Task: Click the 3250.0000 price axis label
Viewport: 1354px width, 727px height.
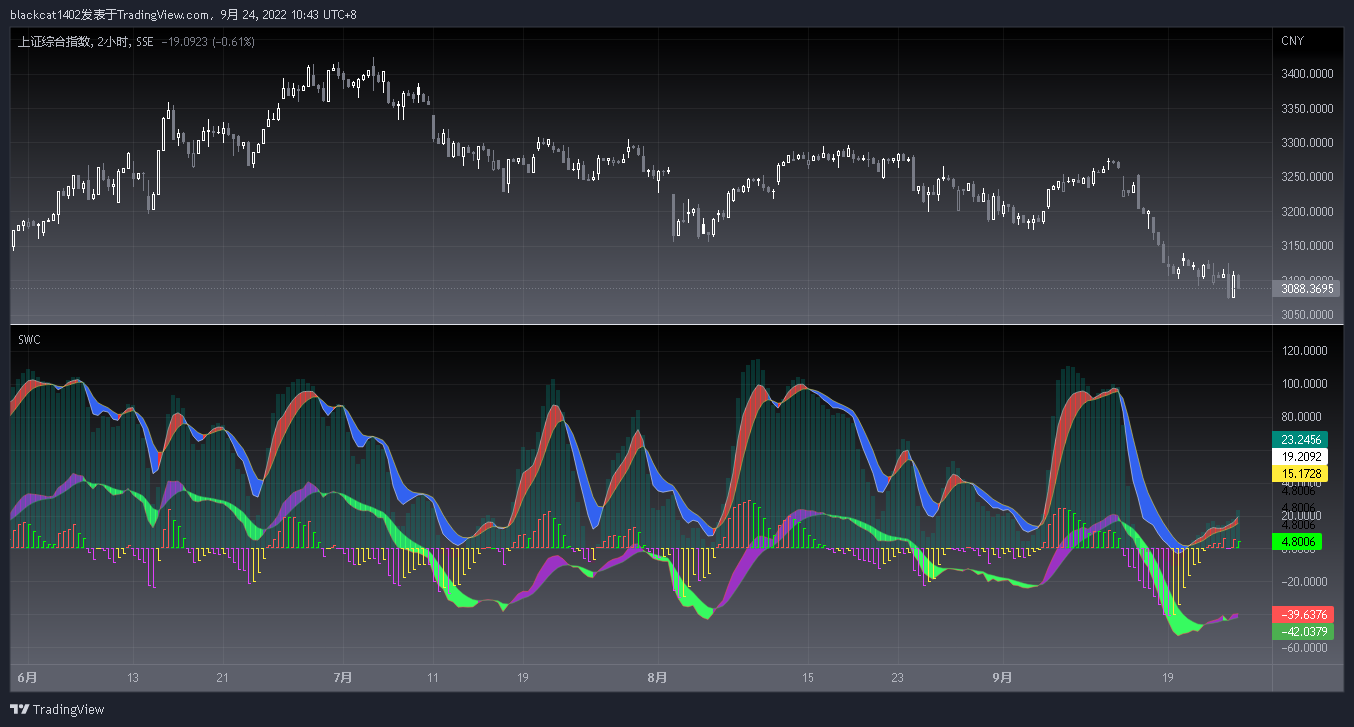Action: (1307, 177)
